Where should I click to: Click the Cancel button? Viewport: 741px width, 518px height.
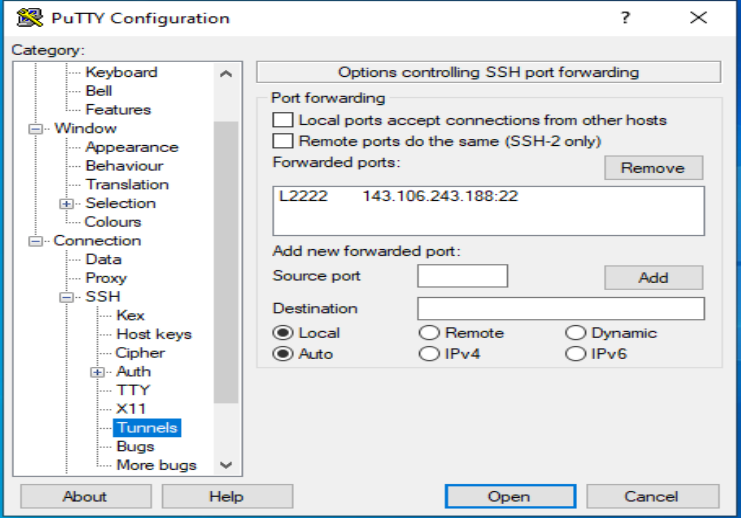(x=653, y=496)
